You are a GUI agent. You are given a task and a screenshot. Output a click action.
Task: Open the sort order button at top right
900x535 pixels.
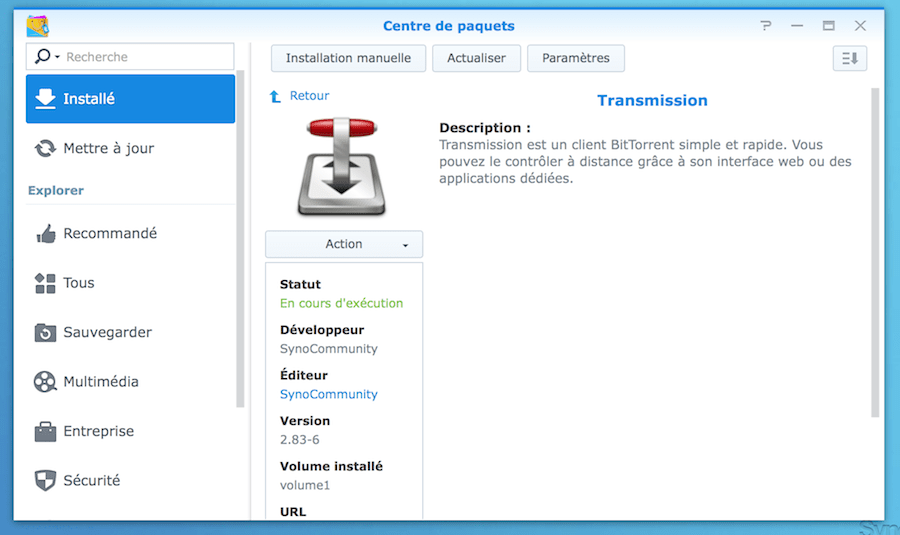[x=849, y=58]
